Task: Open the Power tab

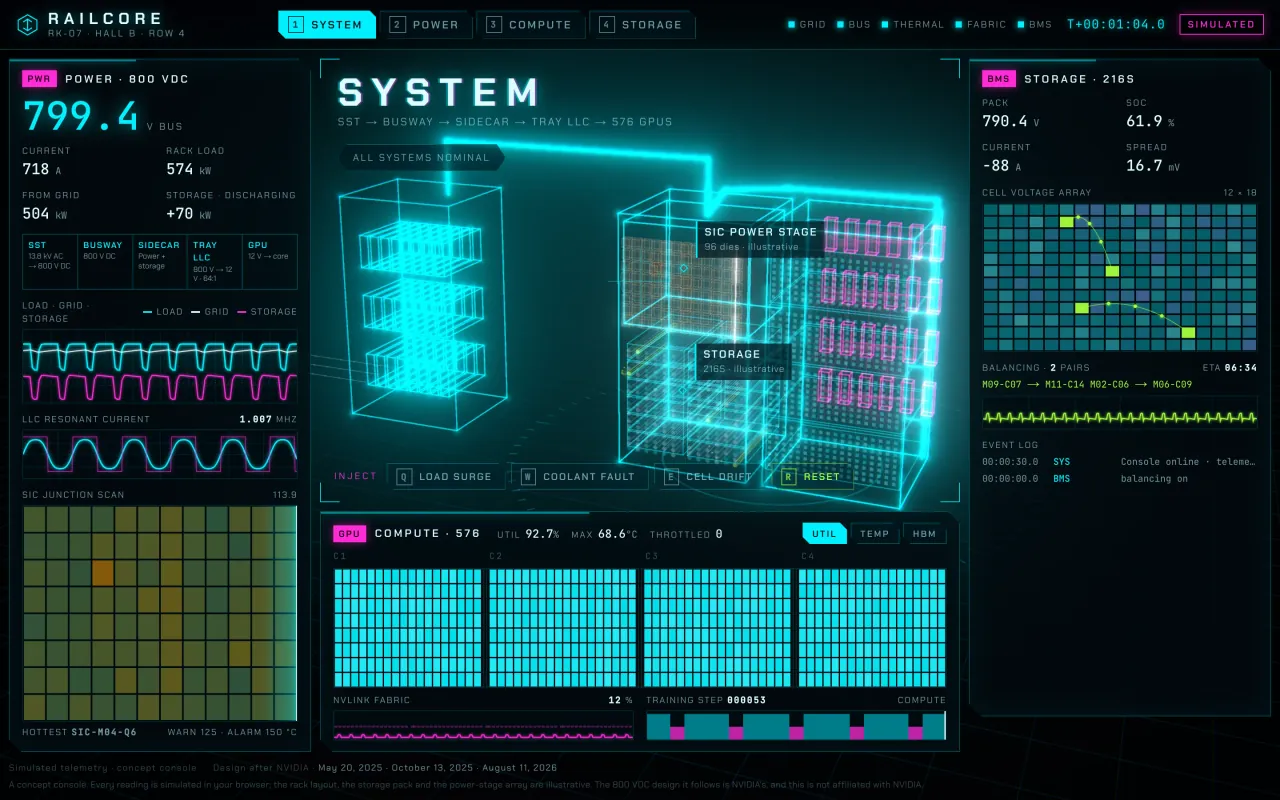Action: [x=425, y=25]
